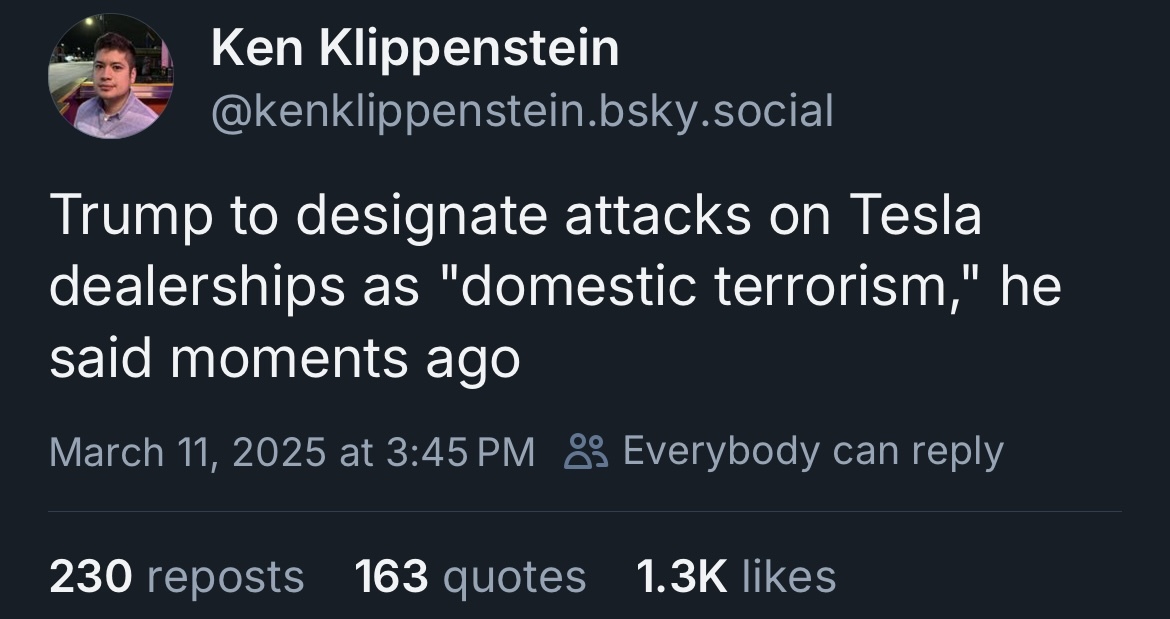Click the number 163 in quote count
Image resolution: width=1170 pixels, height=619 pixels.
[392, 576]
